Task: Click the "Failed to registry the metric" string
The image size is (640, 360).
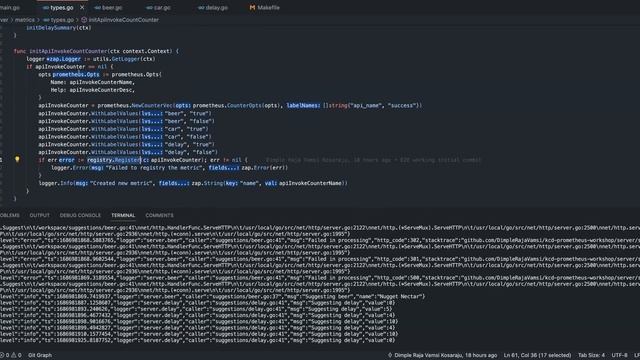Action: click(x=155, y=168)
